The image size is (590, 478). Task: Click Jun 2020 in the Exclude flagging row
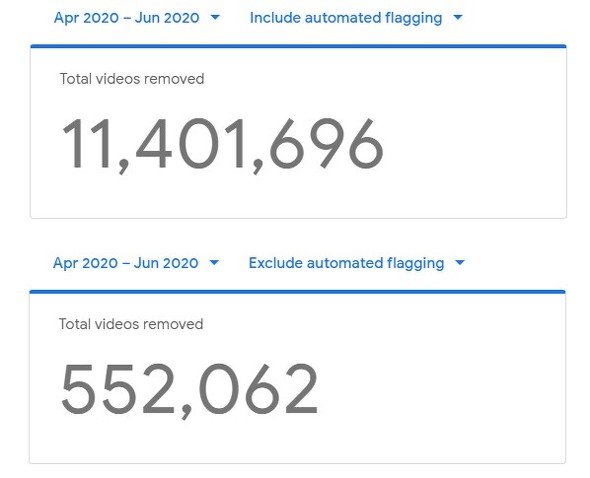[166, 263]
